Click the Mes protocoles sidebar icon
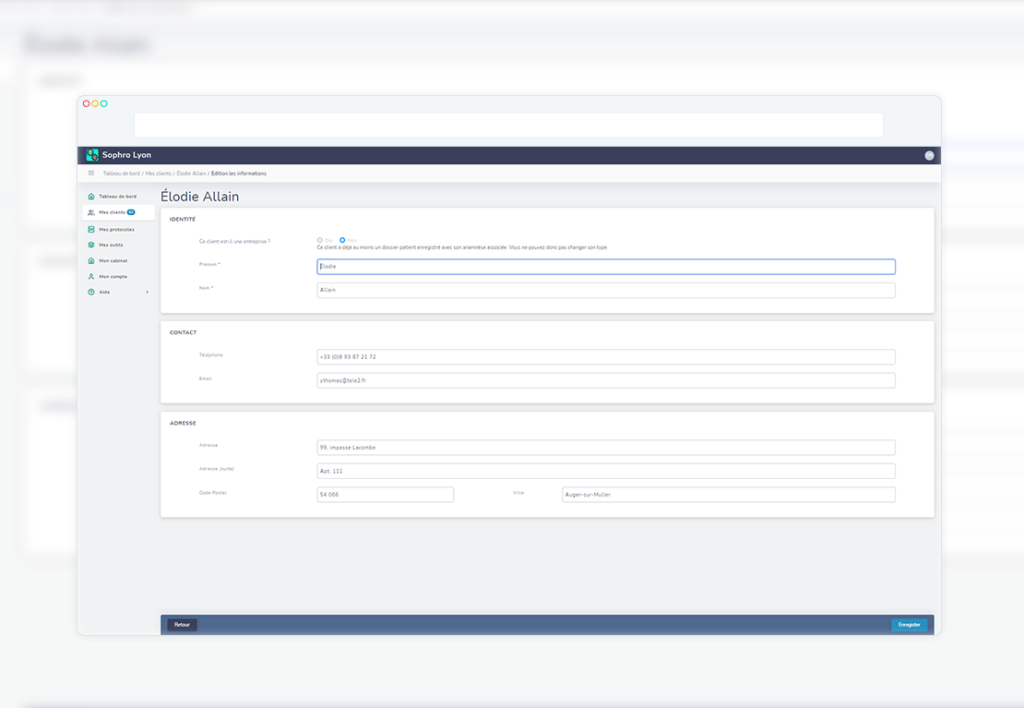This screenshot has height=708, width=1024. click(x=91, y=229)
